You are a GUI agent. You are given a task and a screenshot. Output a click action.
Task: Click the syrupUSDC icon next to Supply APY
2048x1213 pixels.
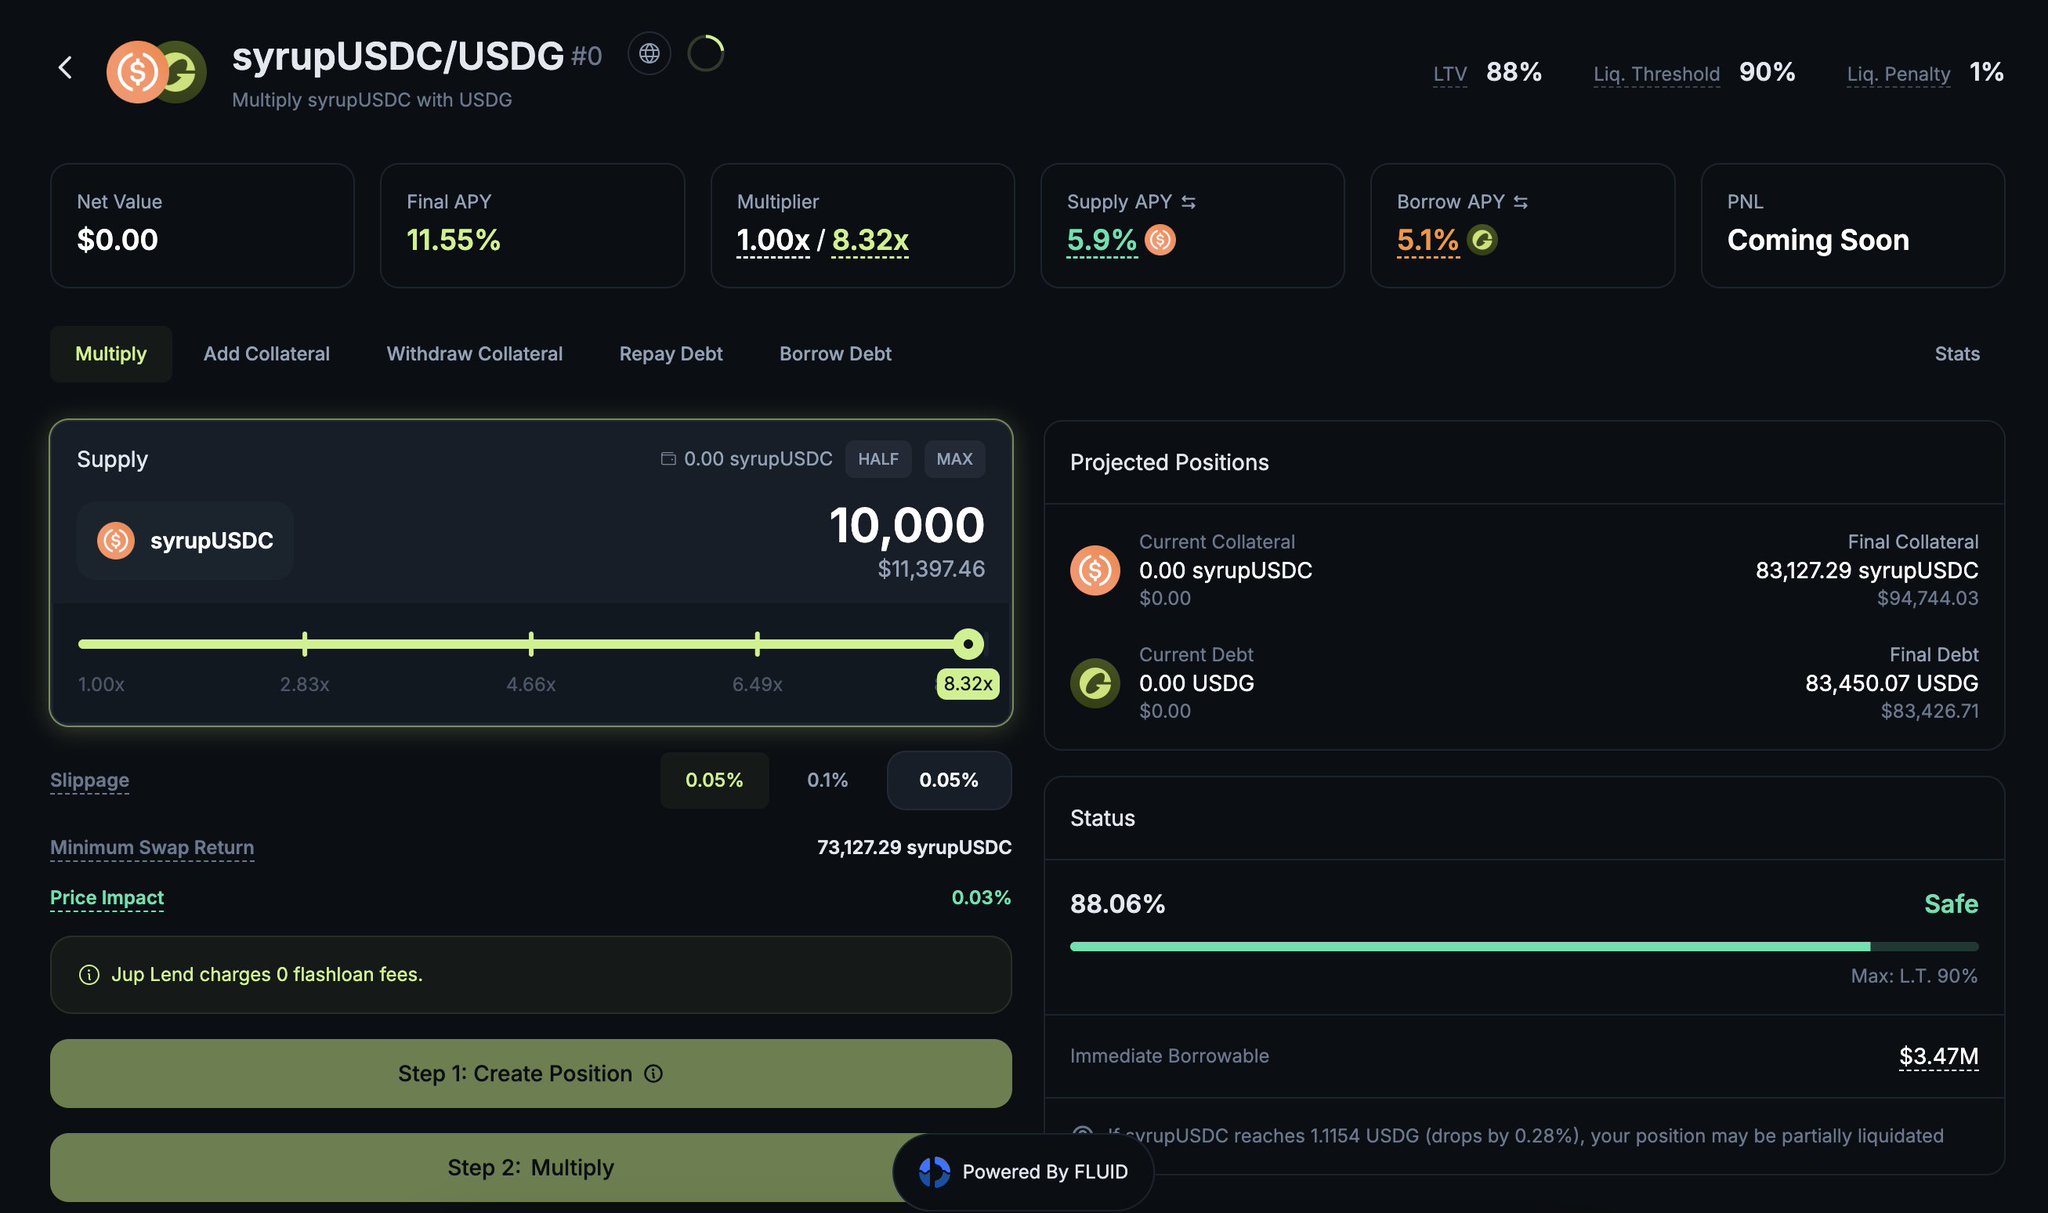point(1160,240)
